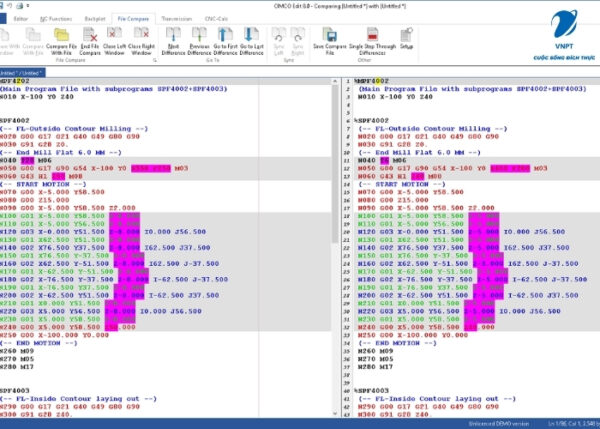Click 'FL-Outside Contour Milling' comment in right pane
600x429 pixels.
pyautogui.click(x=433, y=129)
